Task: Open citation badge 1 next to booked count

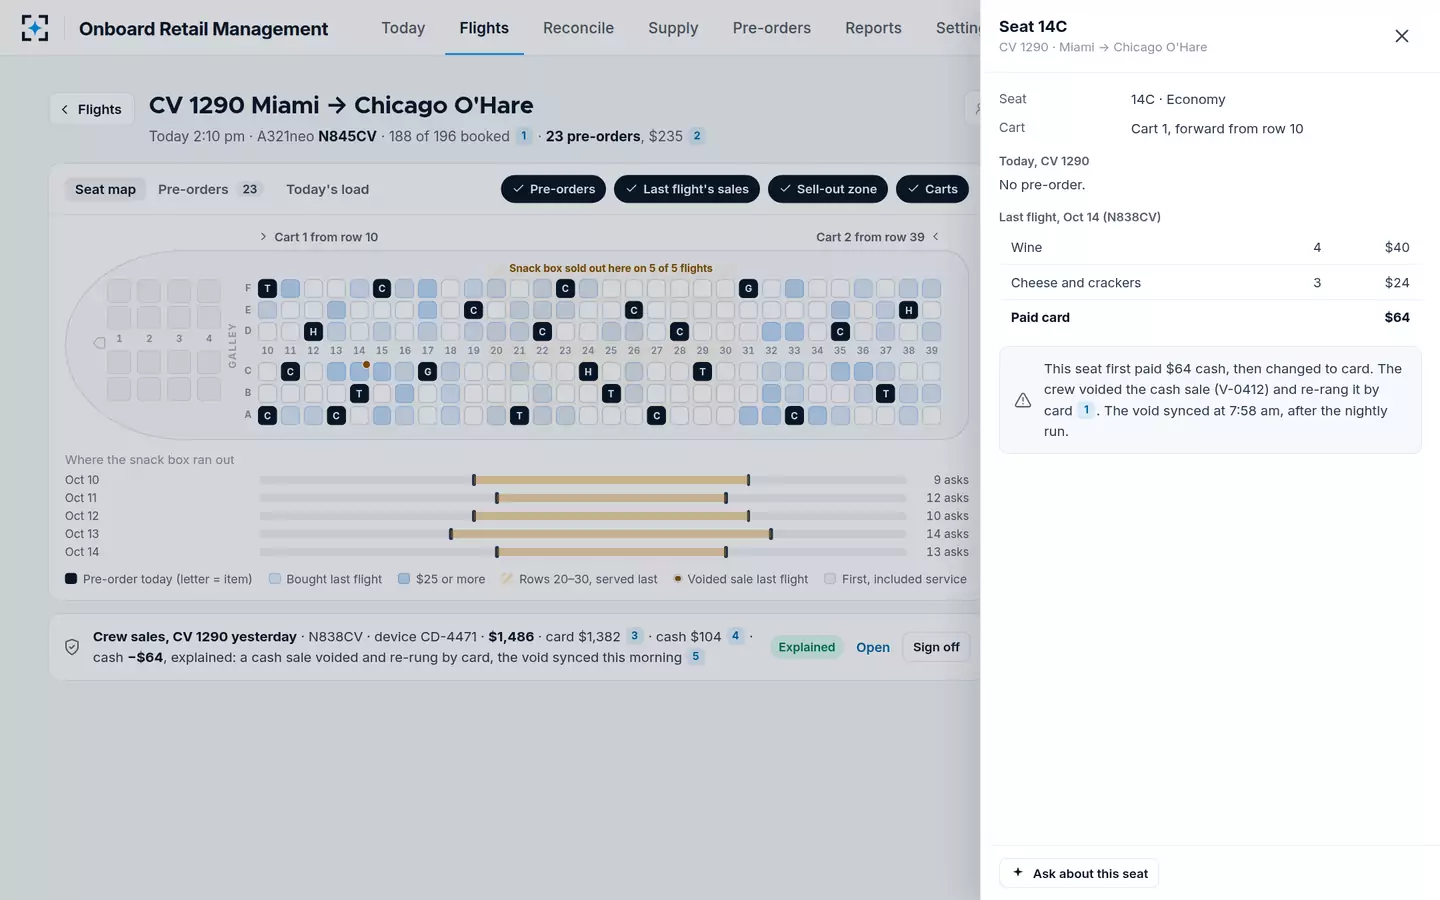Action: click(x=524, y=136)
